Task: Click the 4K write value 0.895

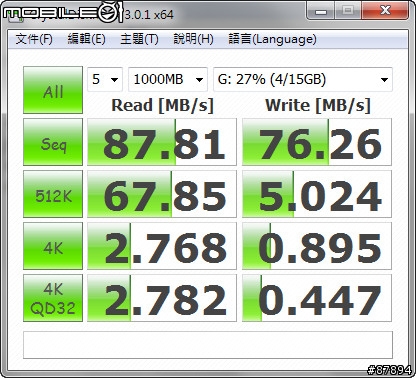Action: point(317,246)
